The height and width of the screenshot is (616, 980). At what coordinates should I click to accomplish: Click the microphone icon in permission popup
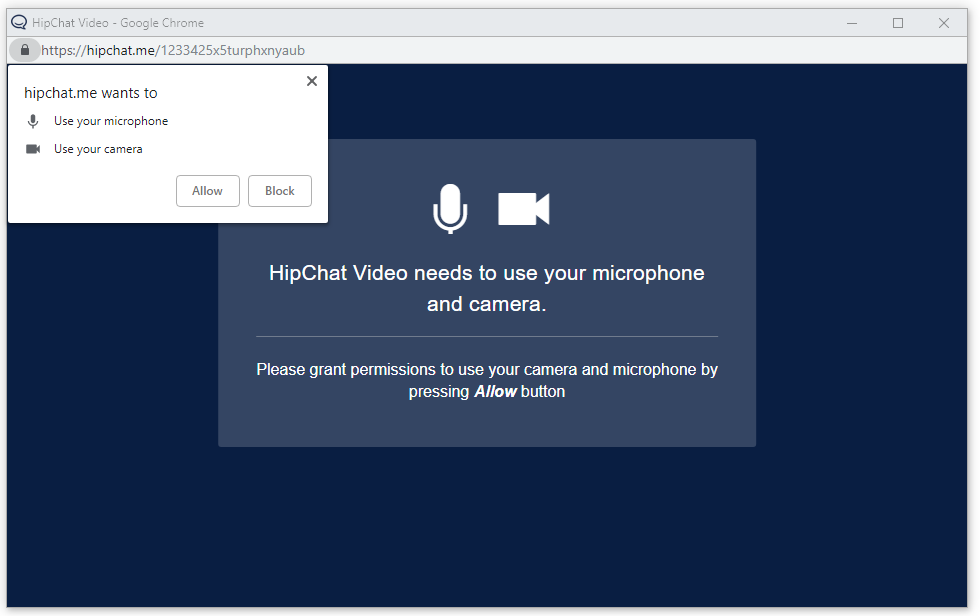pos(33,121)
